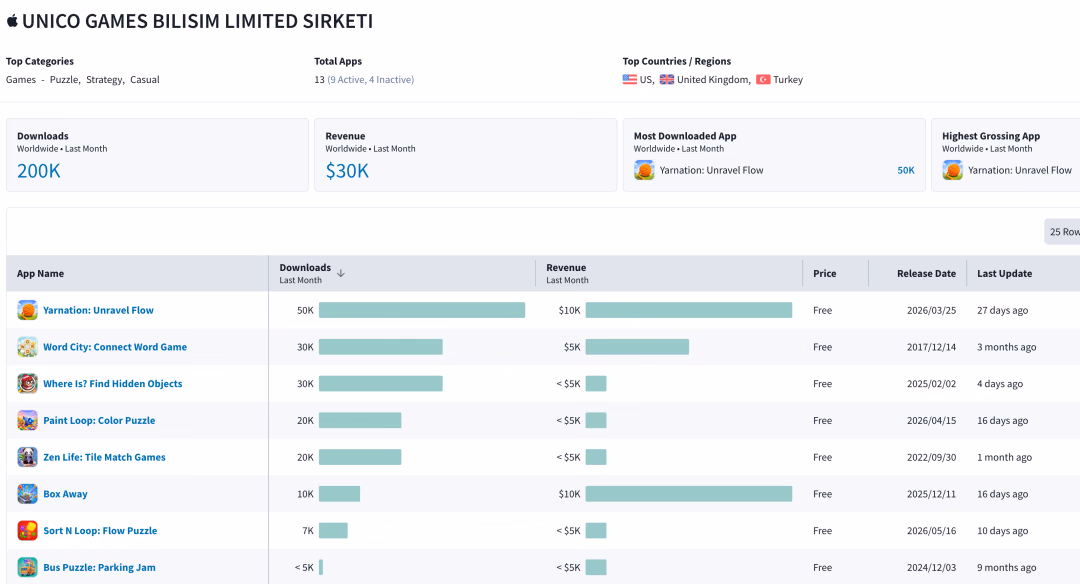Open the Where Is? Find Hidden Objects link
Image resolution: width=1080 pixels, height=584 pixels.
pyautogui.click(x=113, y=384)
